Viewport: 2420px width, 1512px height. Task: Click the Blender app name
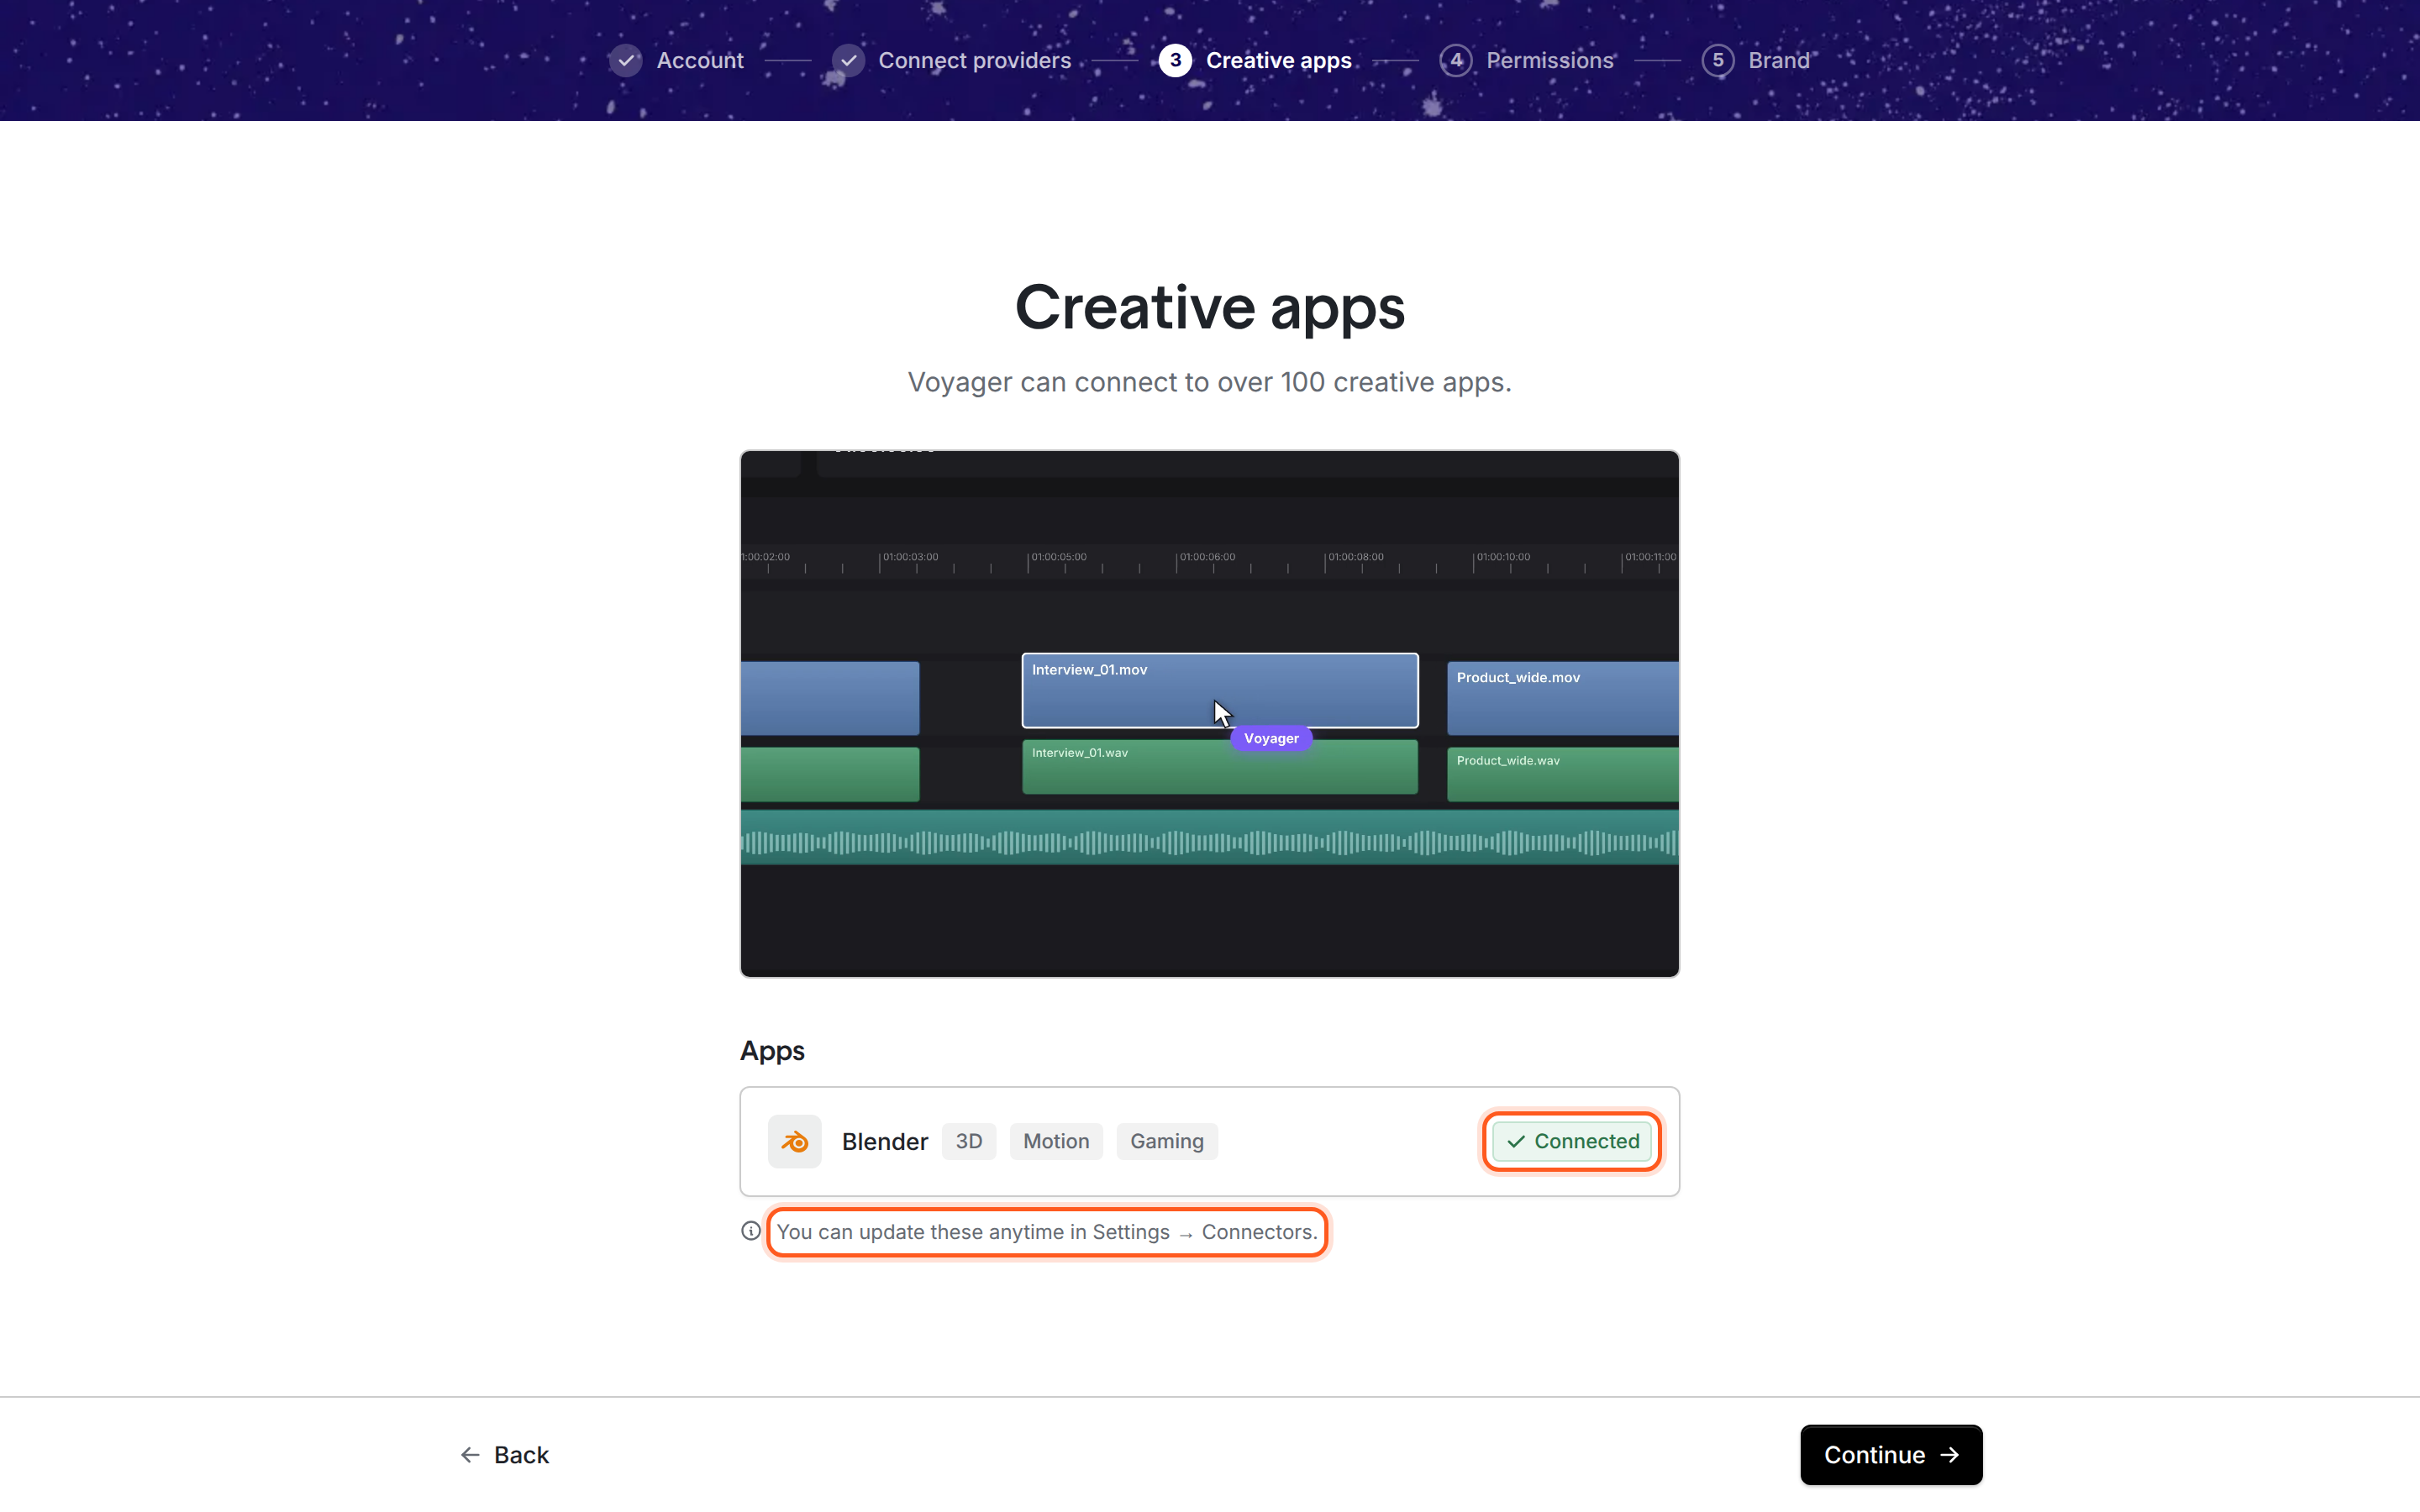click(x=885, y=1141)
